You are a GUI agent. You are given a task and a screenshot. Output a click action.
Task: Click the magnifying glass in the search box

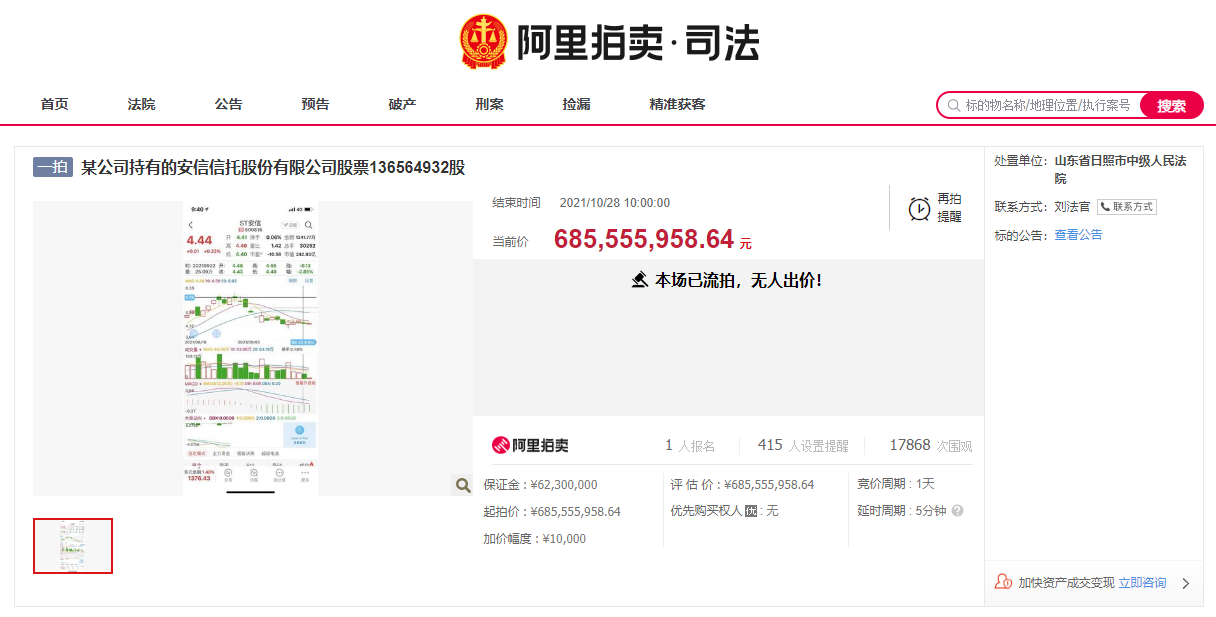[x=953, y=105]
